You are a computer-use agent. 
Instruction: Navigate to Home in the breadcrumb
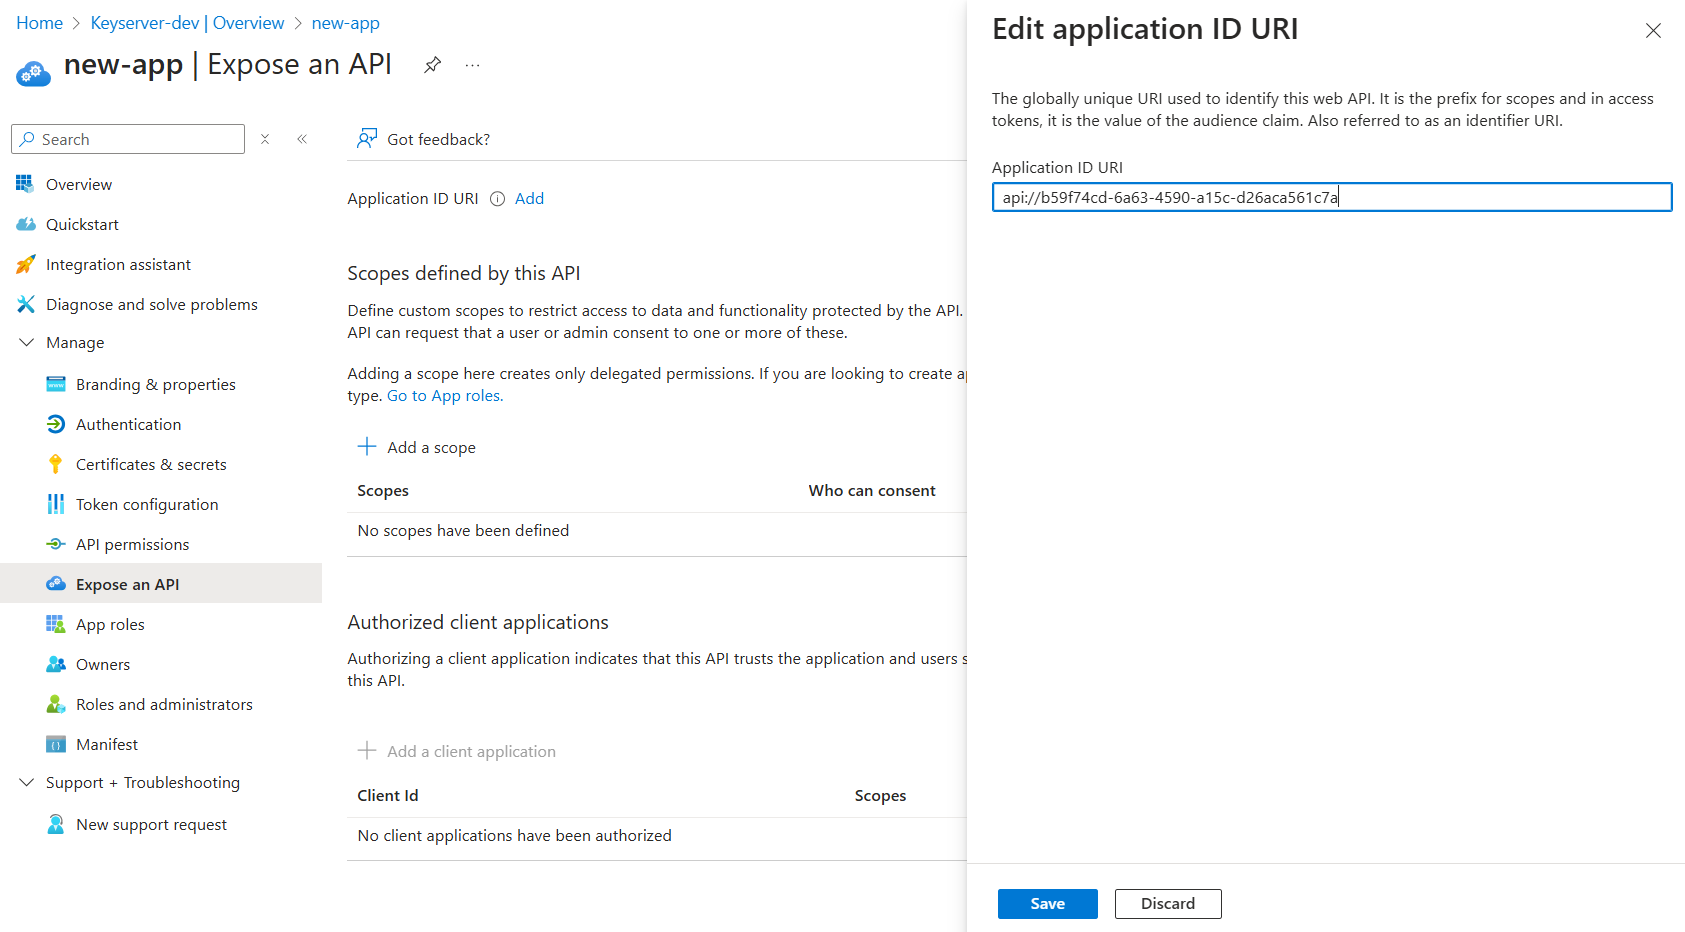40,23
